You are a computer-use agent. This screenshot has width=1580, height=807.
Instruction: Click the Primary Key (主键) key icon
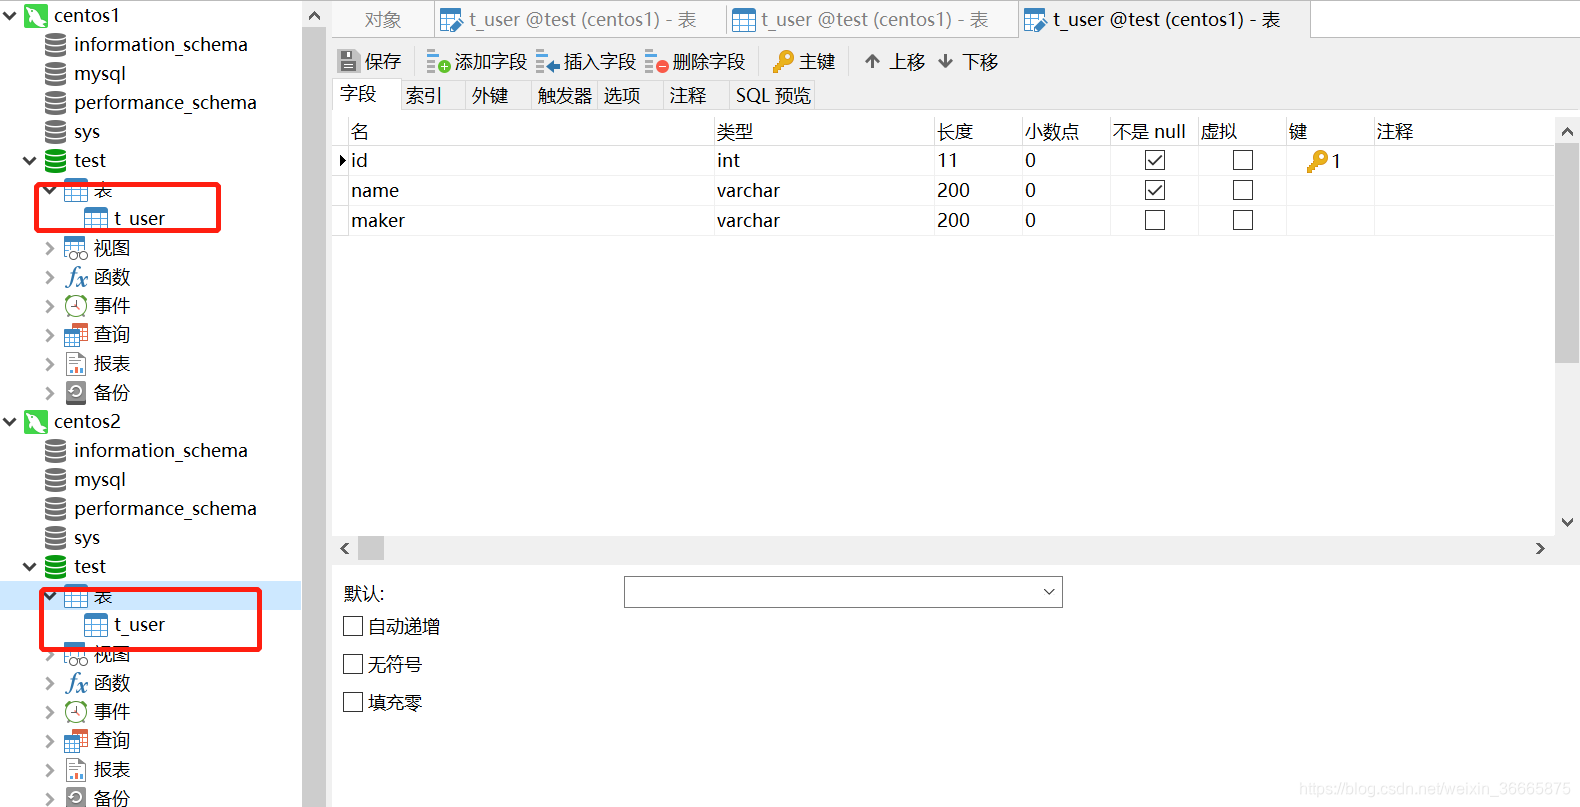pyautogui.click(x=783, y=61)
